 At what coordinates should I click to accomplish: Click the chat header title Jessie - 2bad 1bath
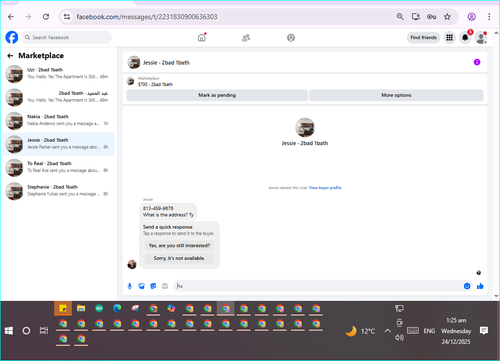(166, 63)
